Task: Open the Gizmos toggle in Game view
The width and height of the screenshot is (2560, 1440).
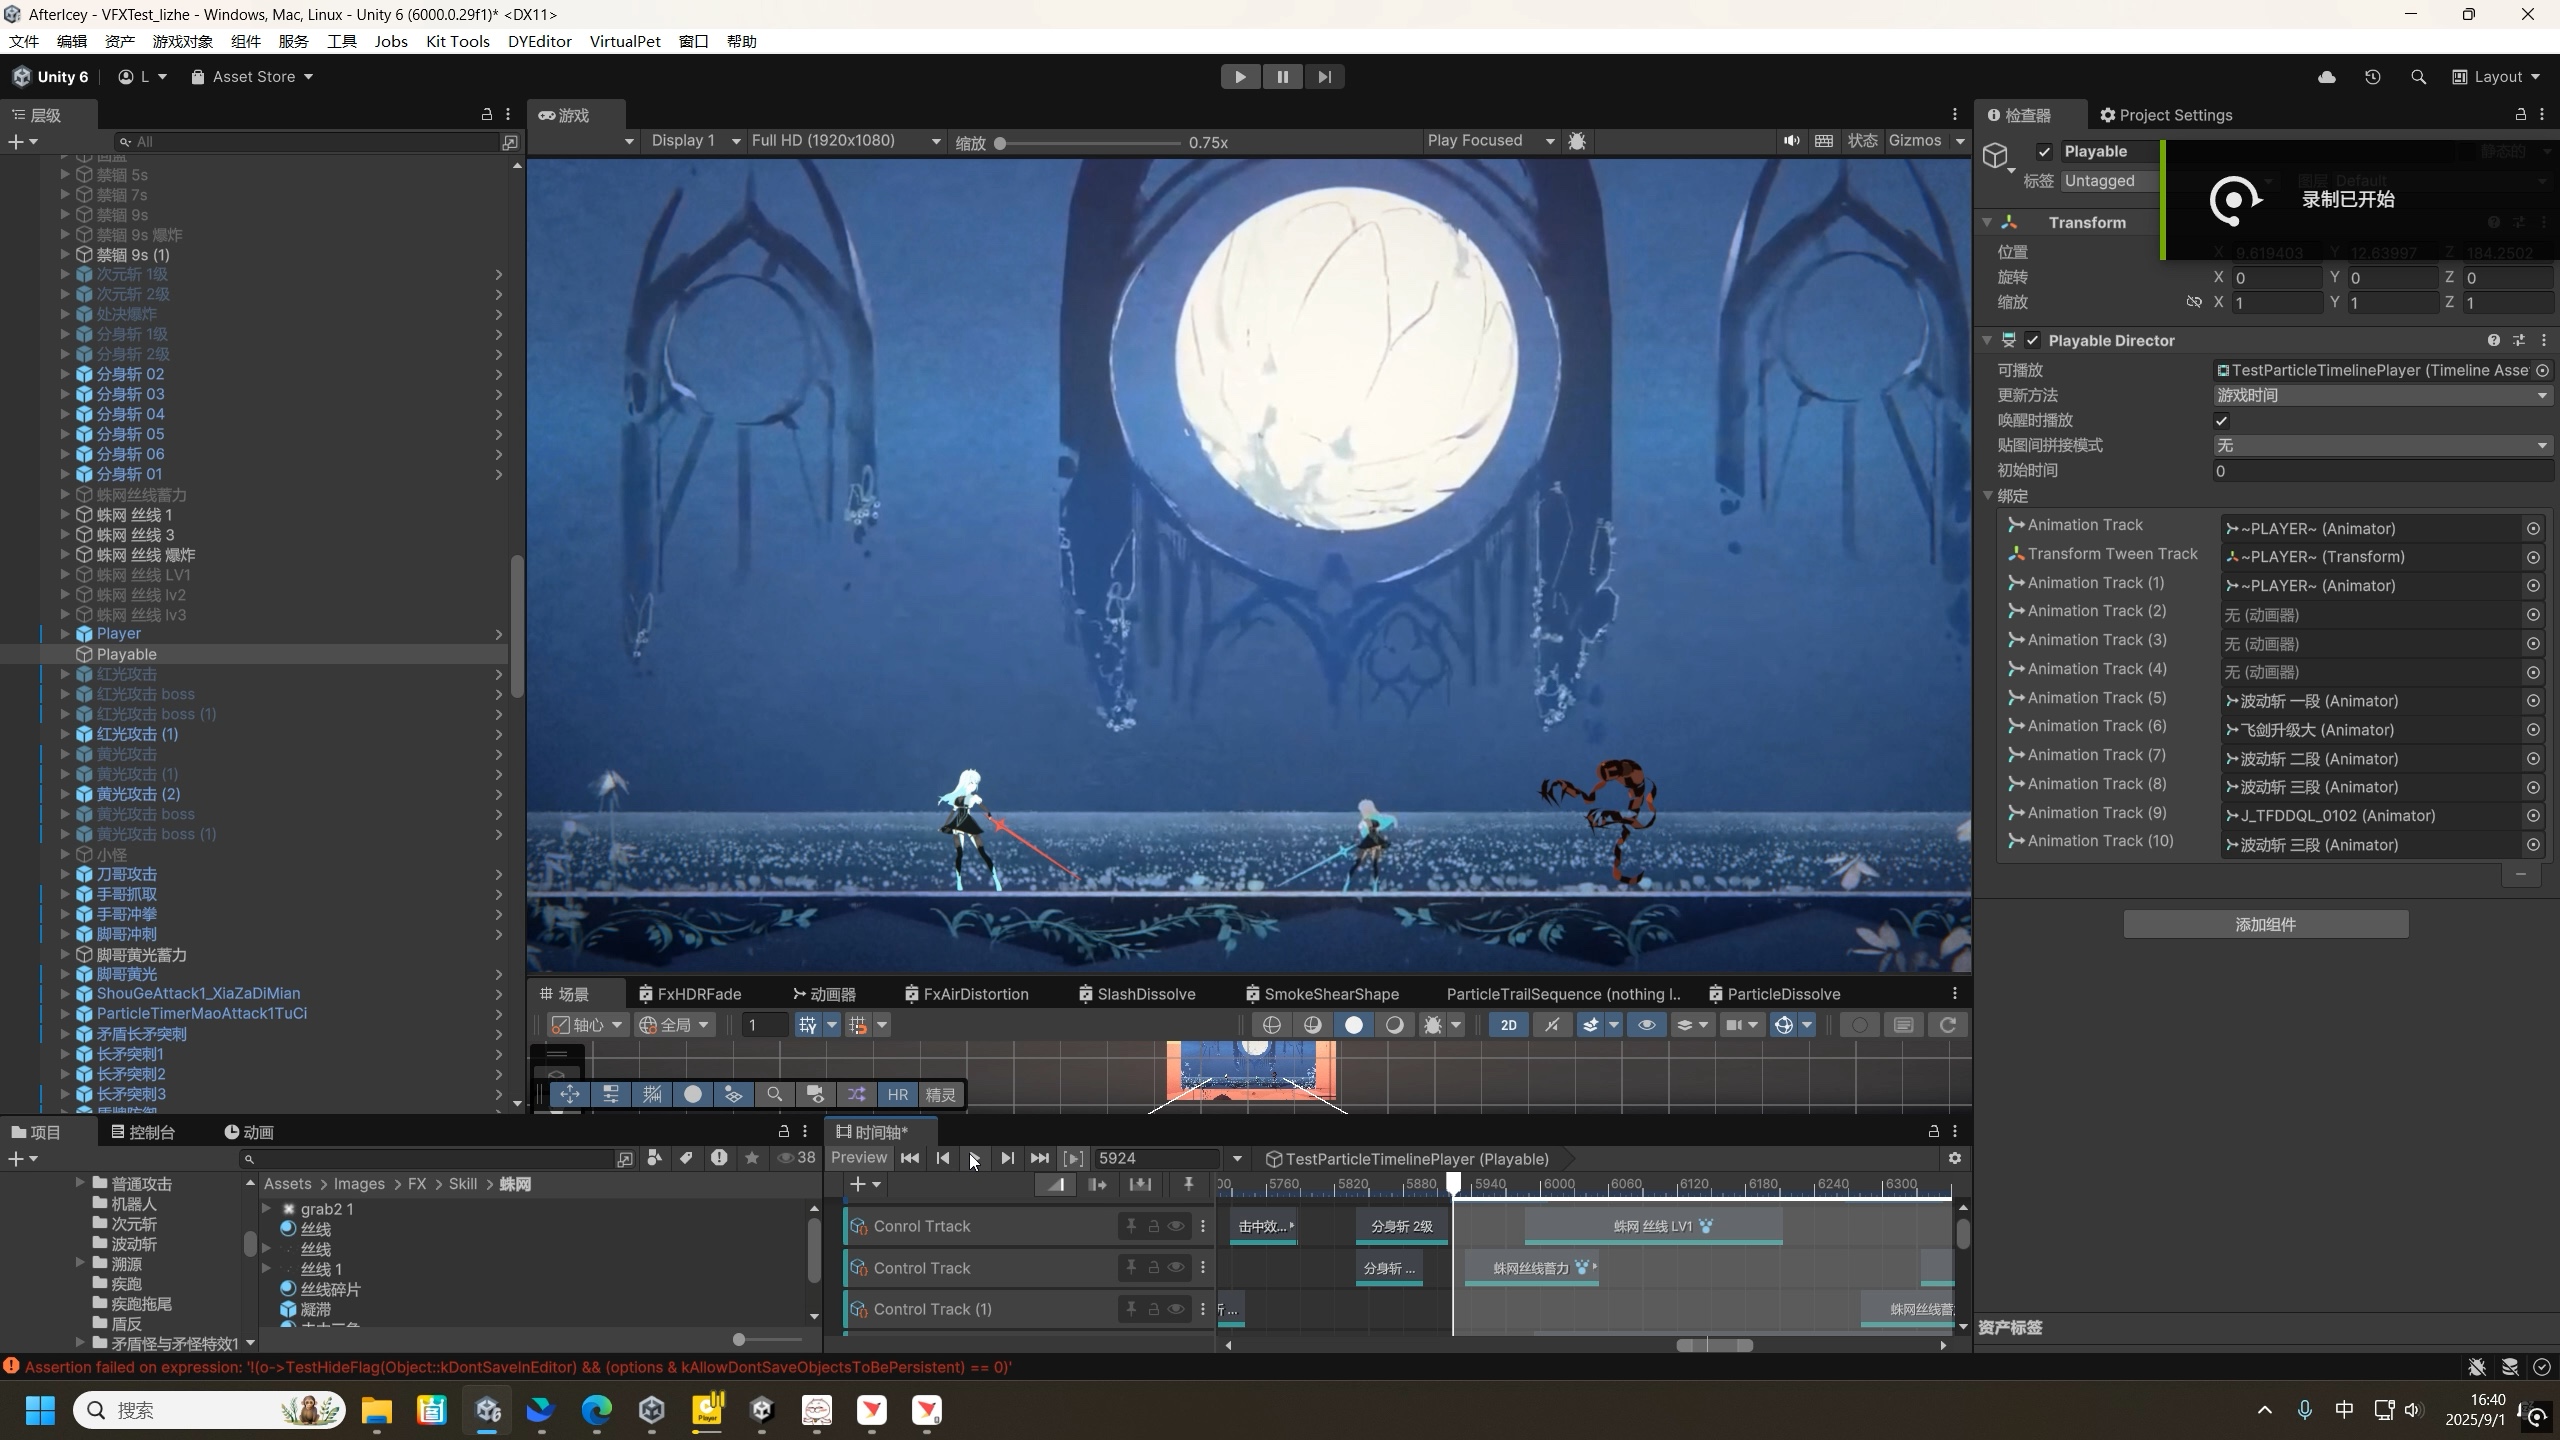Action: [1915, 141]
